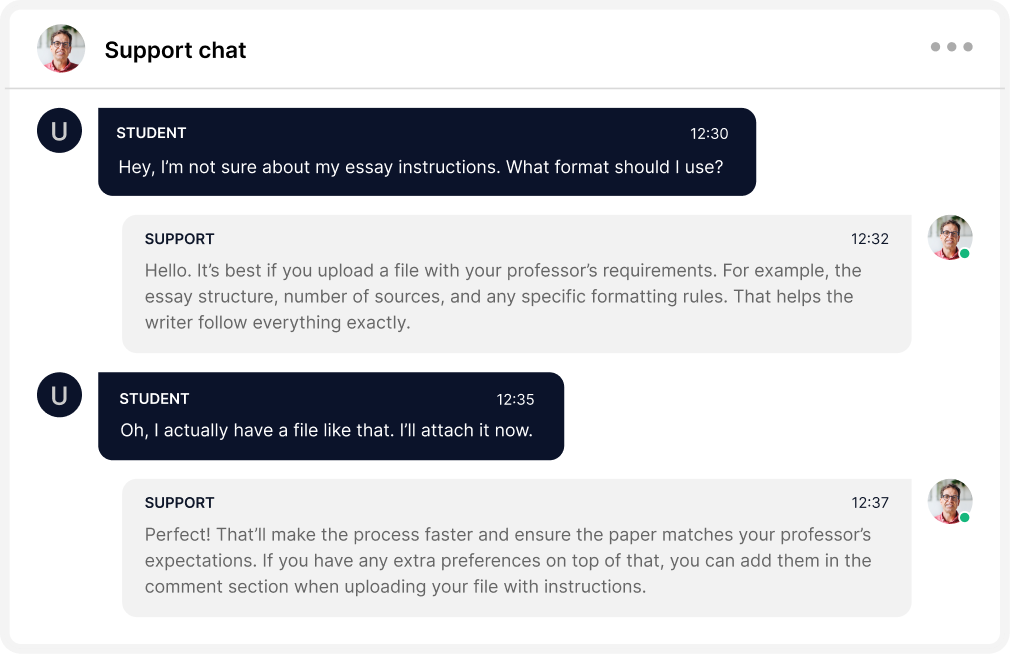Click support avatar beside 12:37 message
The height and width of the screenshot is (654, 1010).
click(x=949, y=501)
